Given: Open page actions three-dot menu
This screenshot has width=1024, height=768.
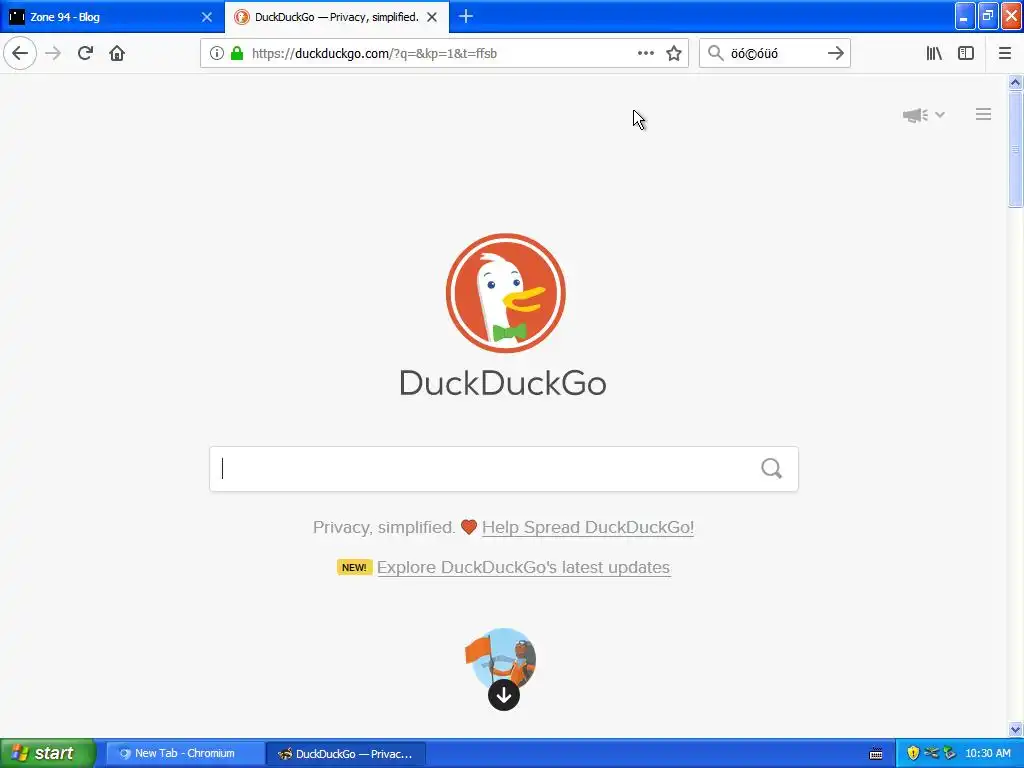Looking at the screenshot, I should pyautogui.click(x=645, y=54).
